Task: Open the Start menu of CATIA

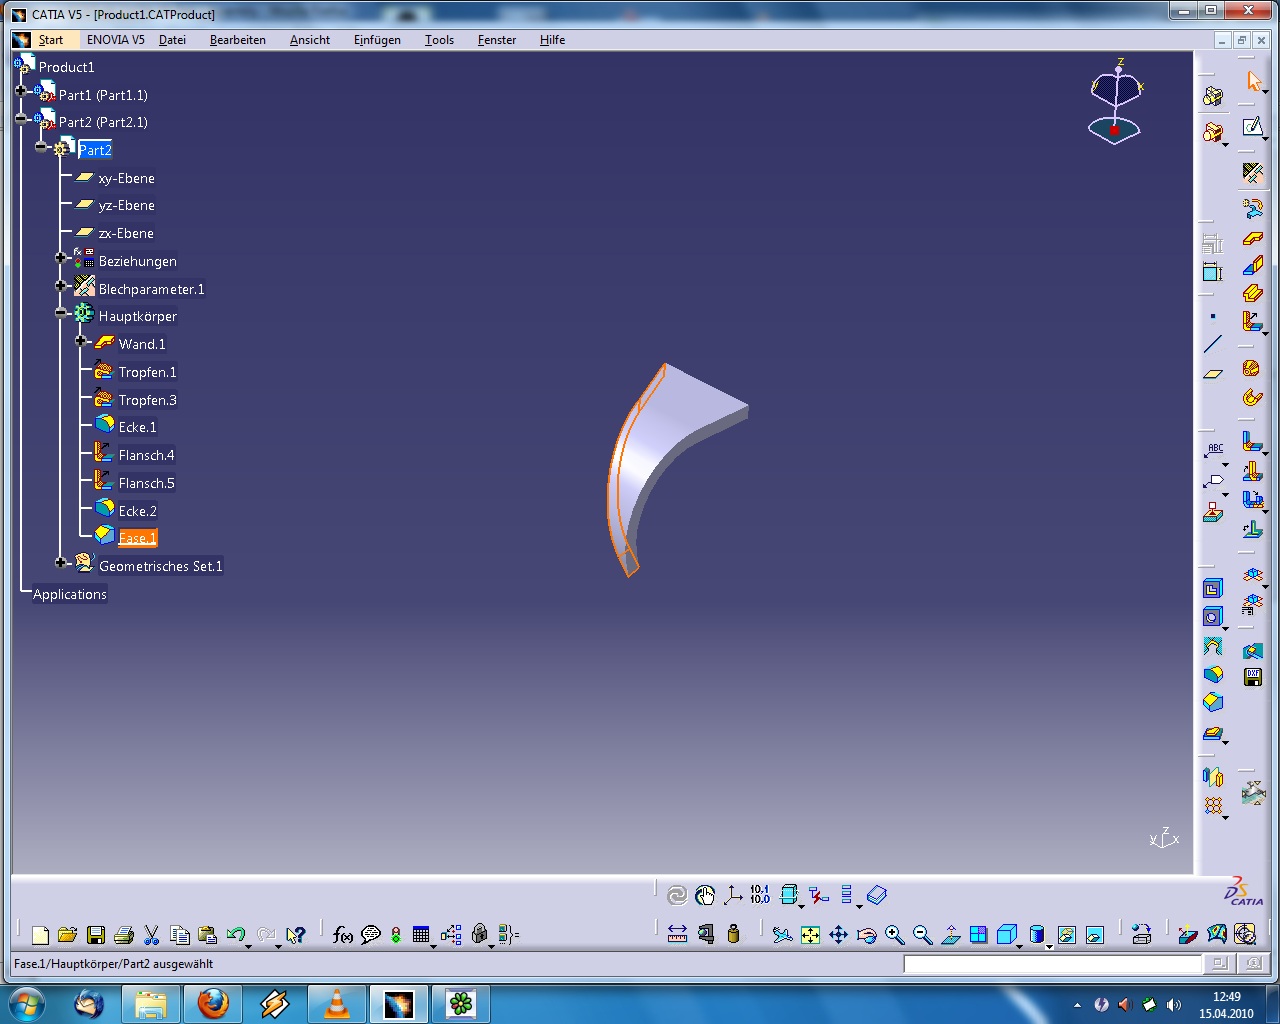Action: (51, 40)
